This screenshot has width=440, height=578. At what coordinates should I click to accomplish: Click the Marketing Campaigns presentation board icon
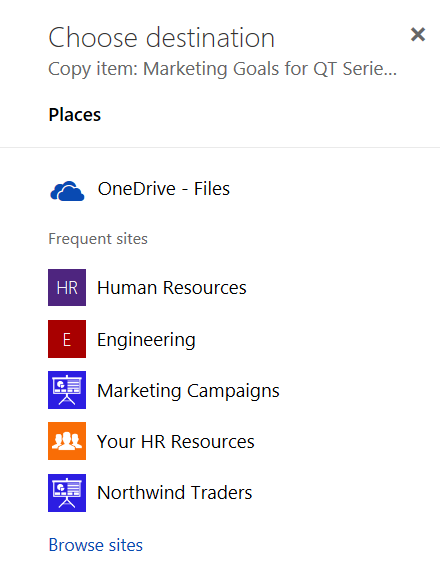coord(67,390)
